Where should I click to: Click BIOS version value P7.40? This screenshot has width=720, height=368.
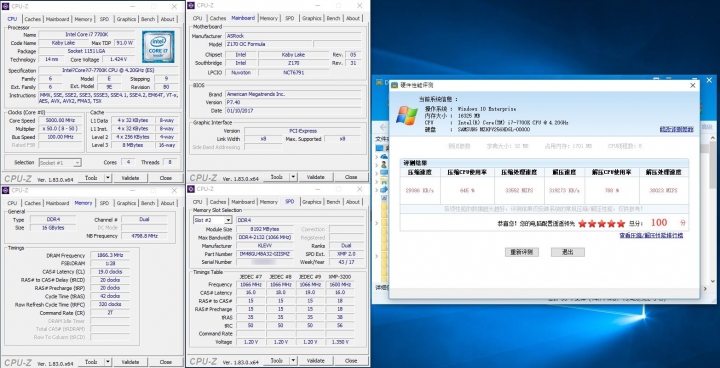292,102
